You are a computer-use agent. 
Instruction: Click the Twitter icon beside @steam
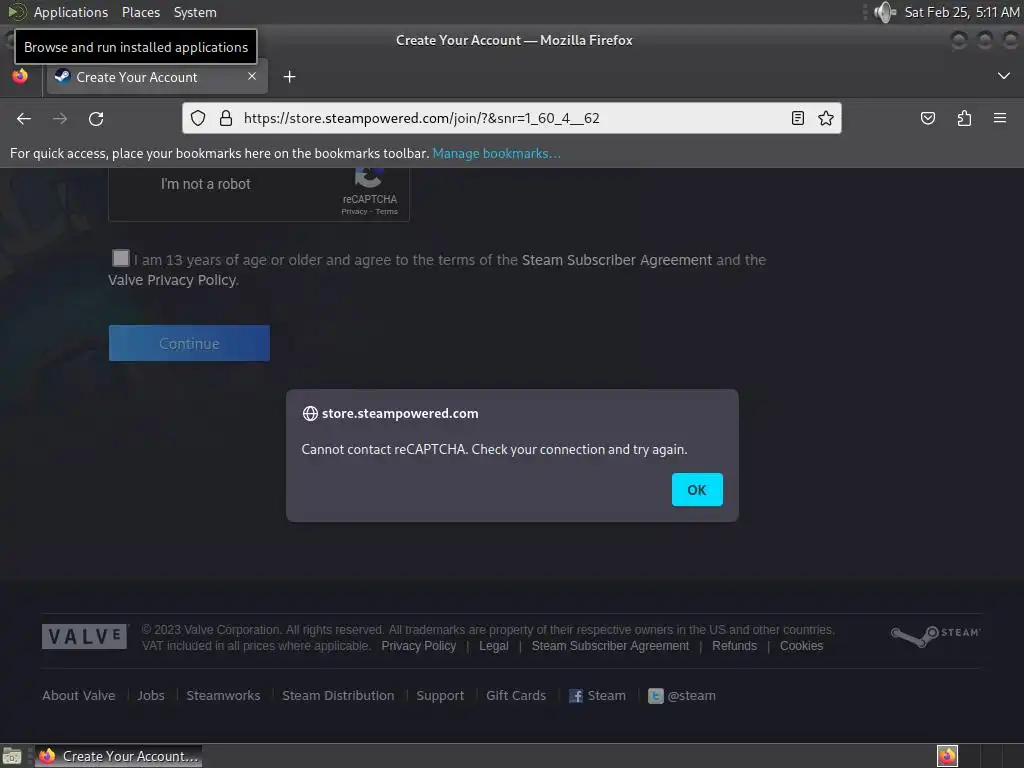tap(655, 696)
